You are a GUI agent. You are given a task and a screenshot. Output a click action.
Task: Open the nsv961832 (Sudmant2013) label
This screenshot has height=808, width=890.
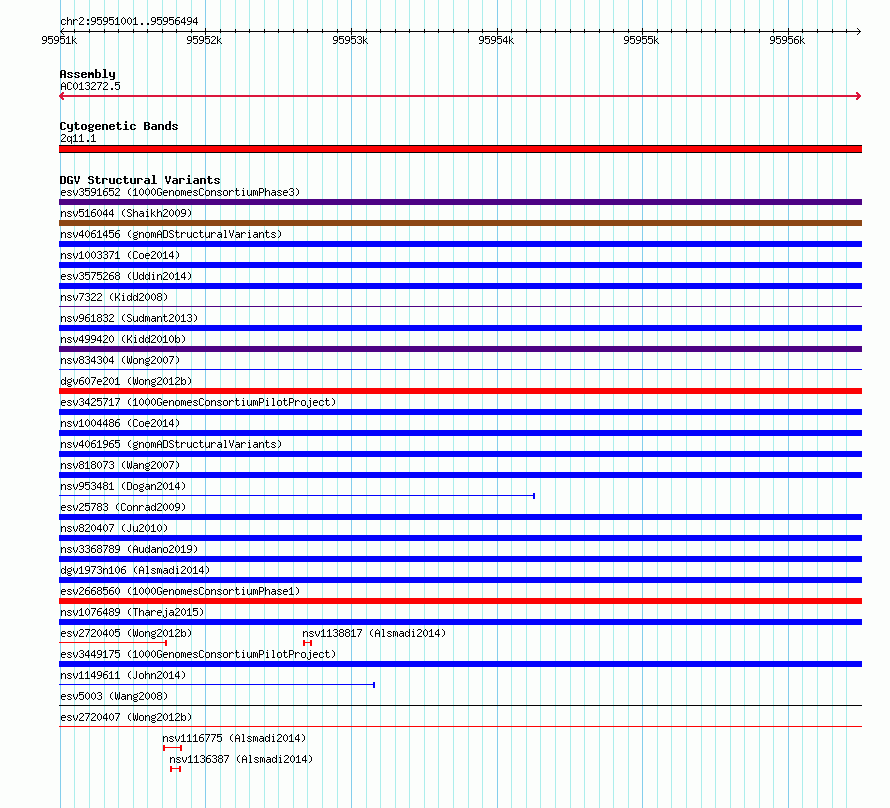(129, 318)
